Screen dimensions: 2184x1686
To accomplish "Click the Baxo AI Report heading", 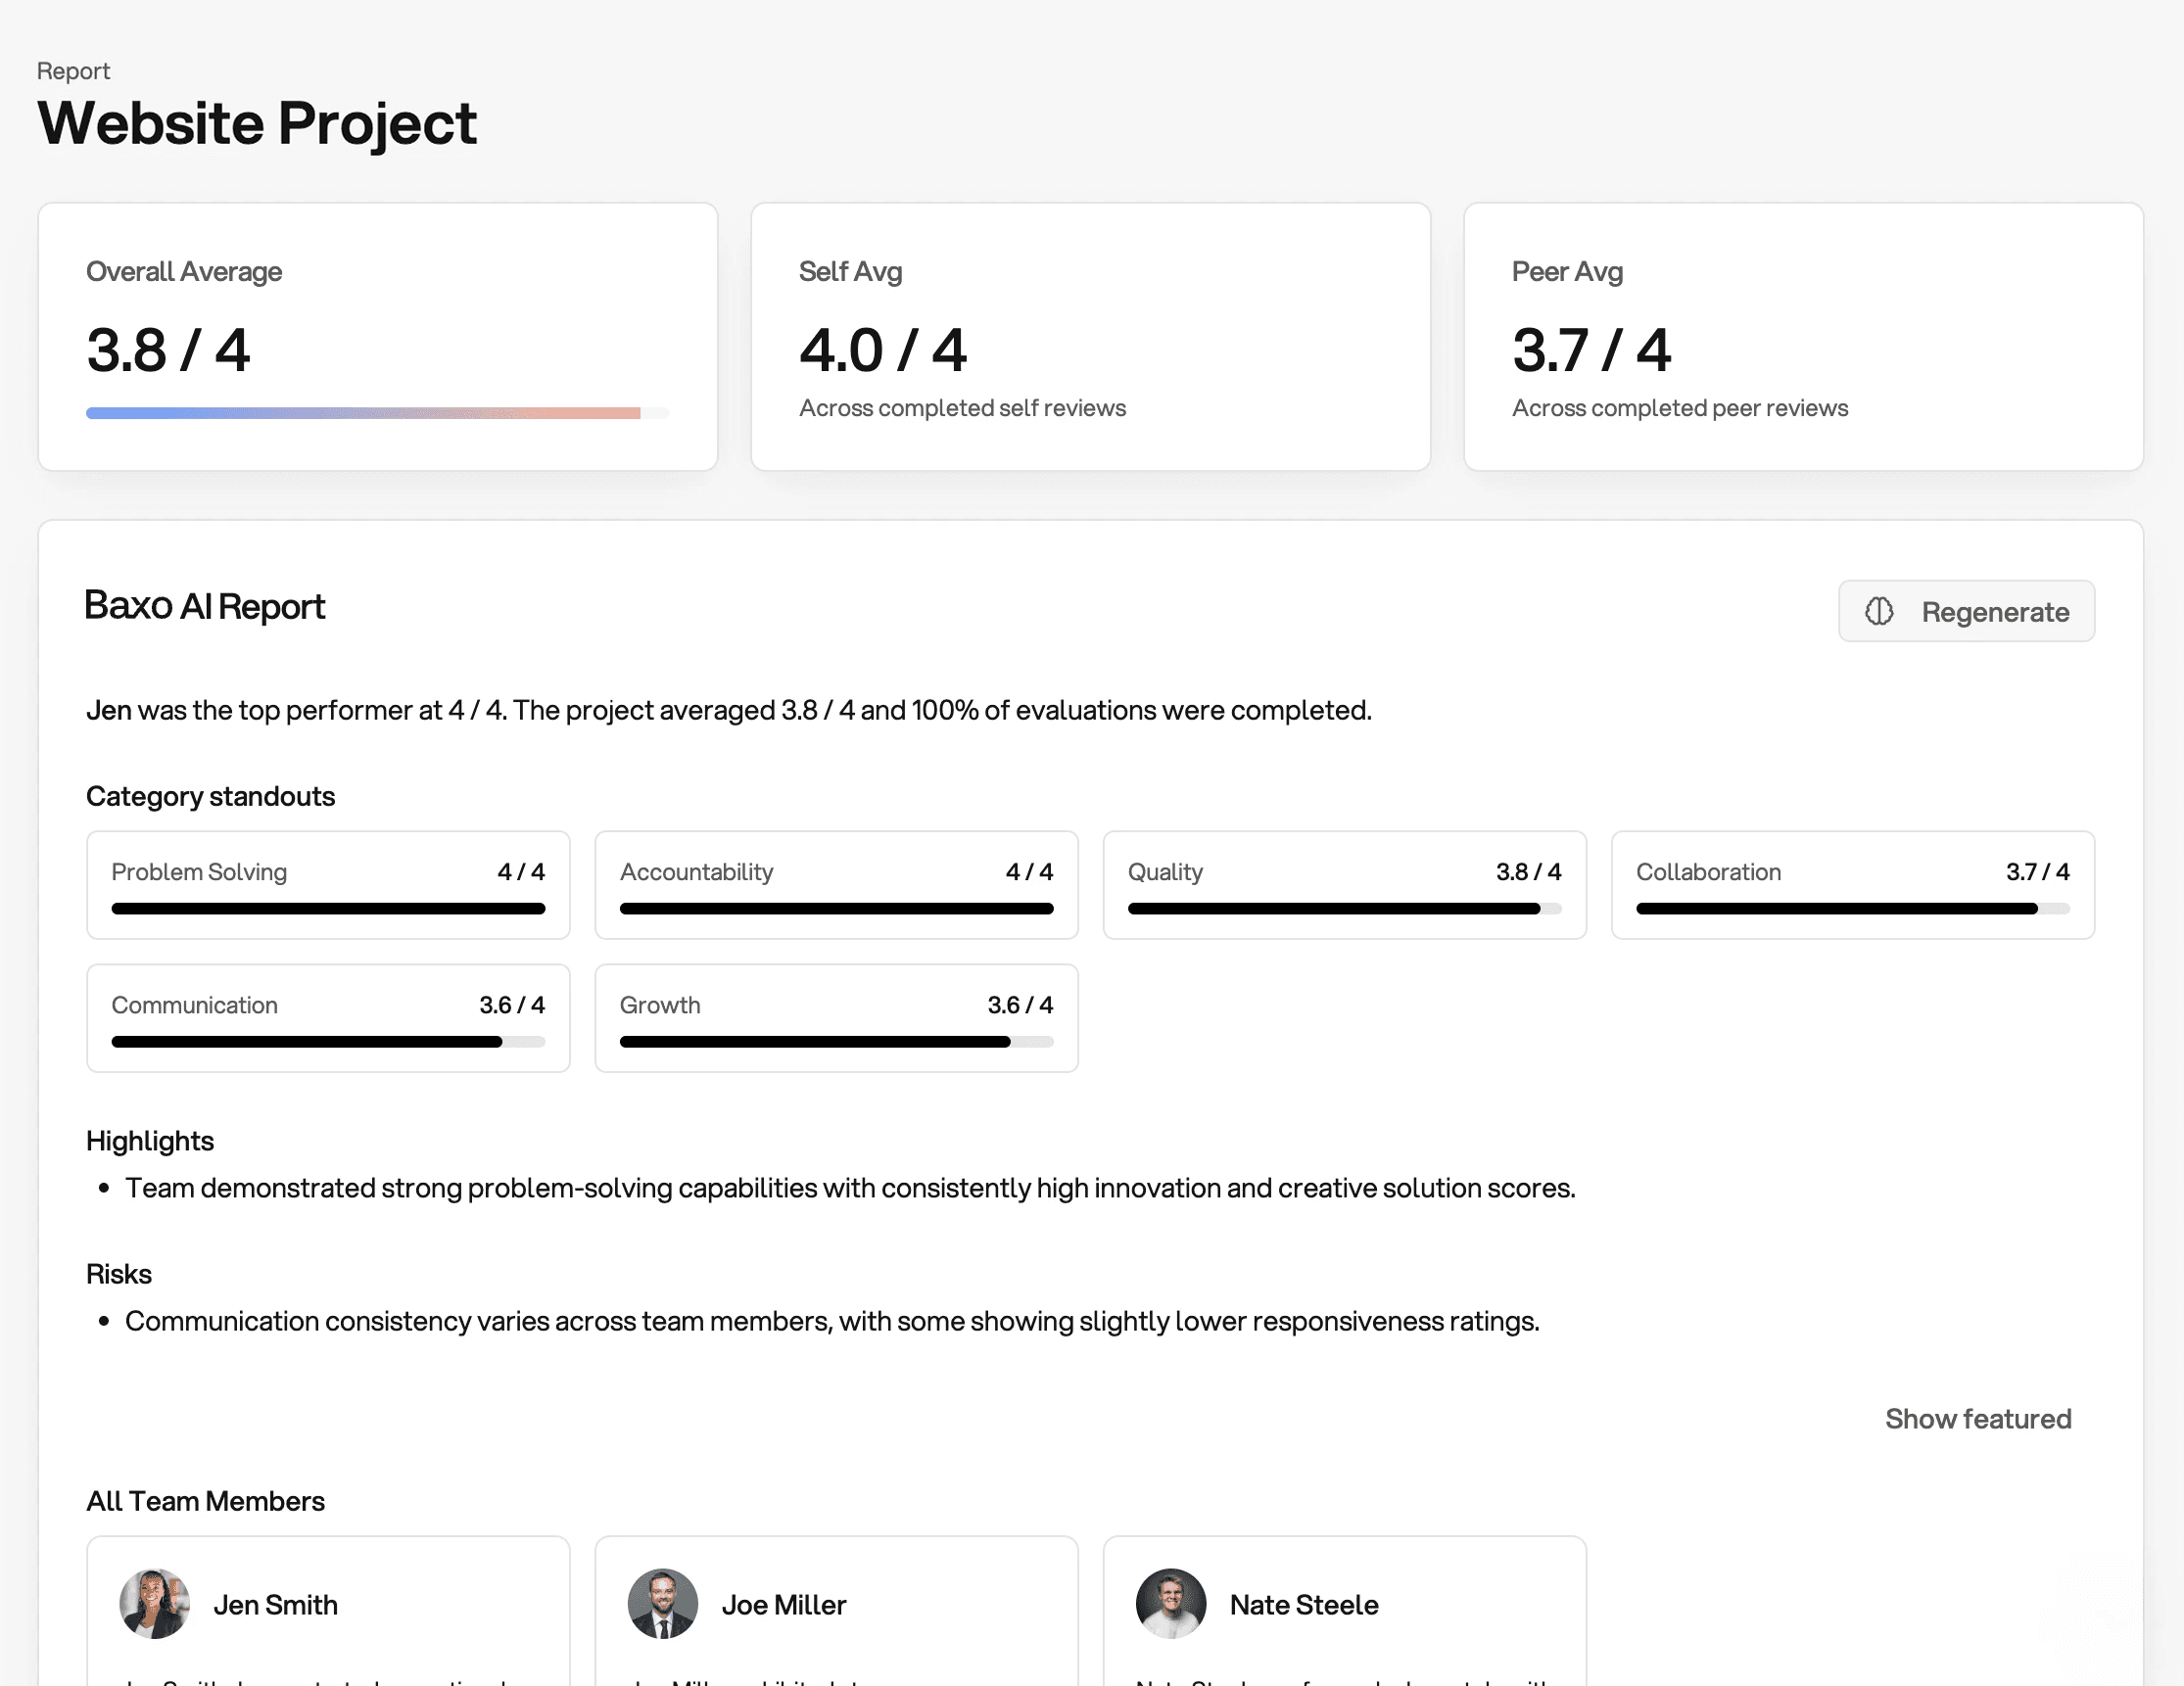I will click(204, 608).
